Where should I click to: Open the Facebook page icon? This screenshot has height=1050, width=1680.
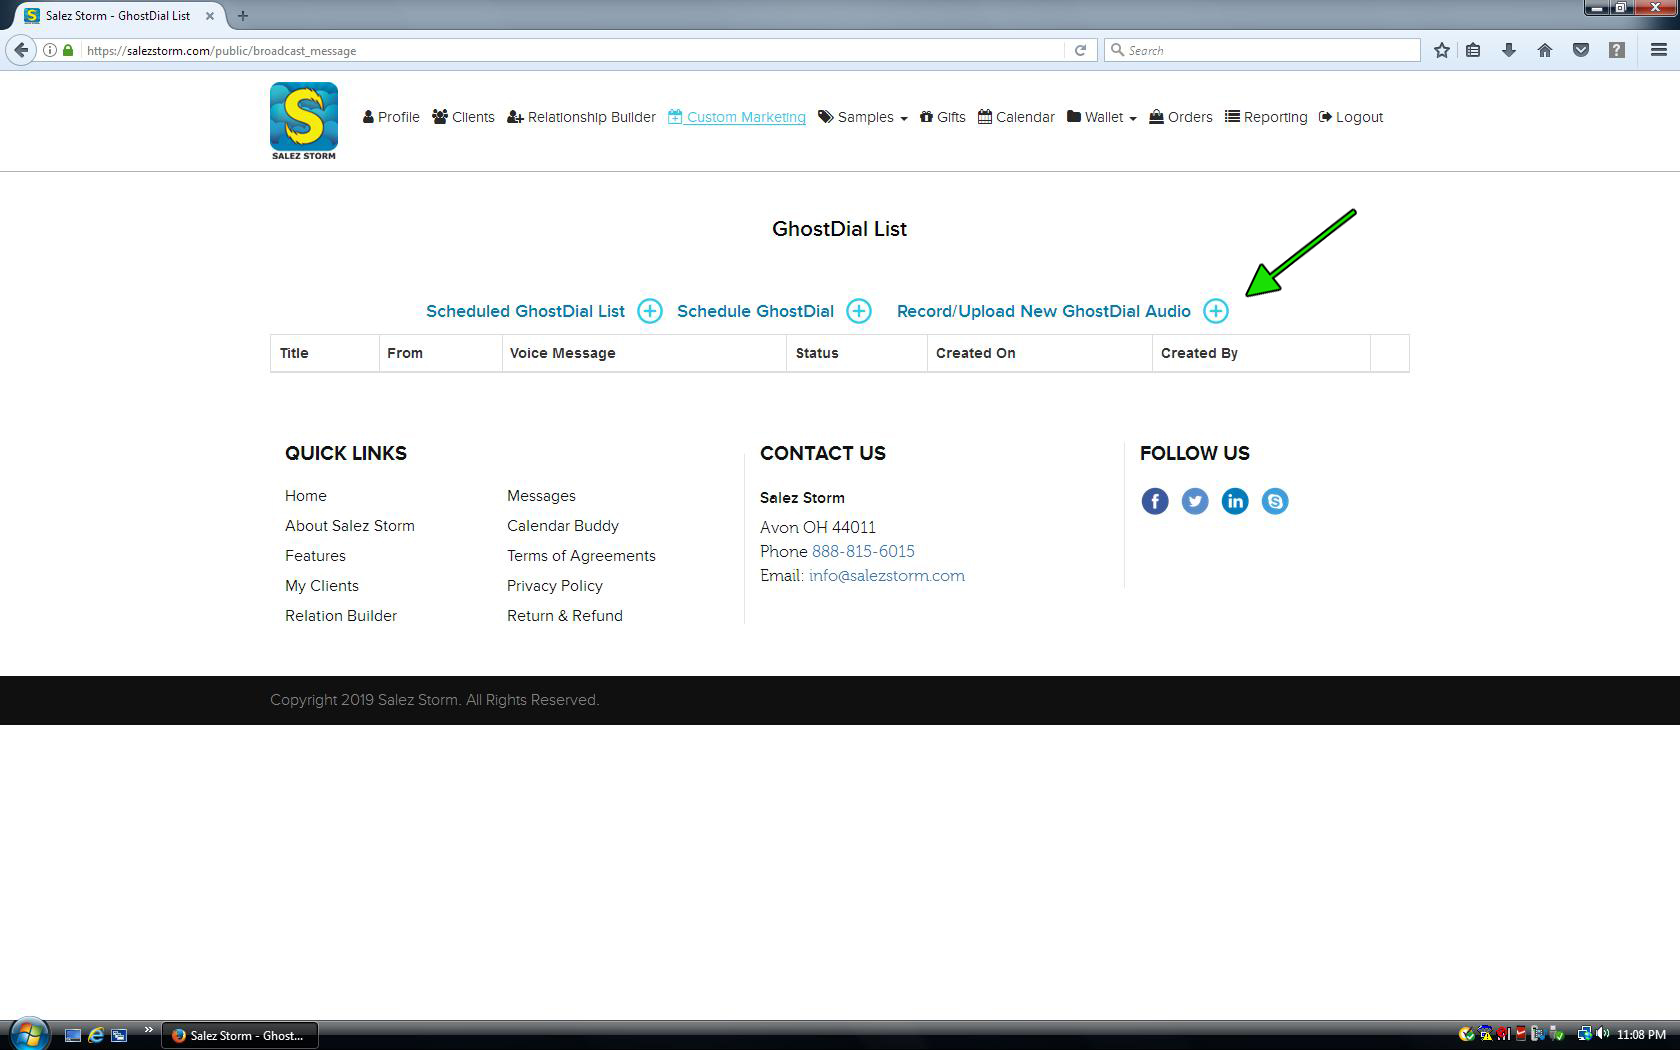pyautogui.click(x=1155, y=501)
